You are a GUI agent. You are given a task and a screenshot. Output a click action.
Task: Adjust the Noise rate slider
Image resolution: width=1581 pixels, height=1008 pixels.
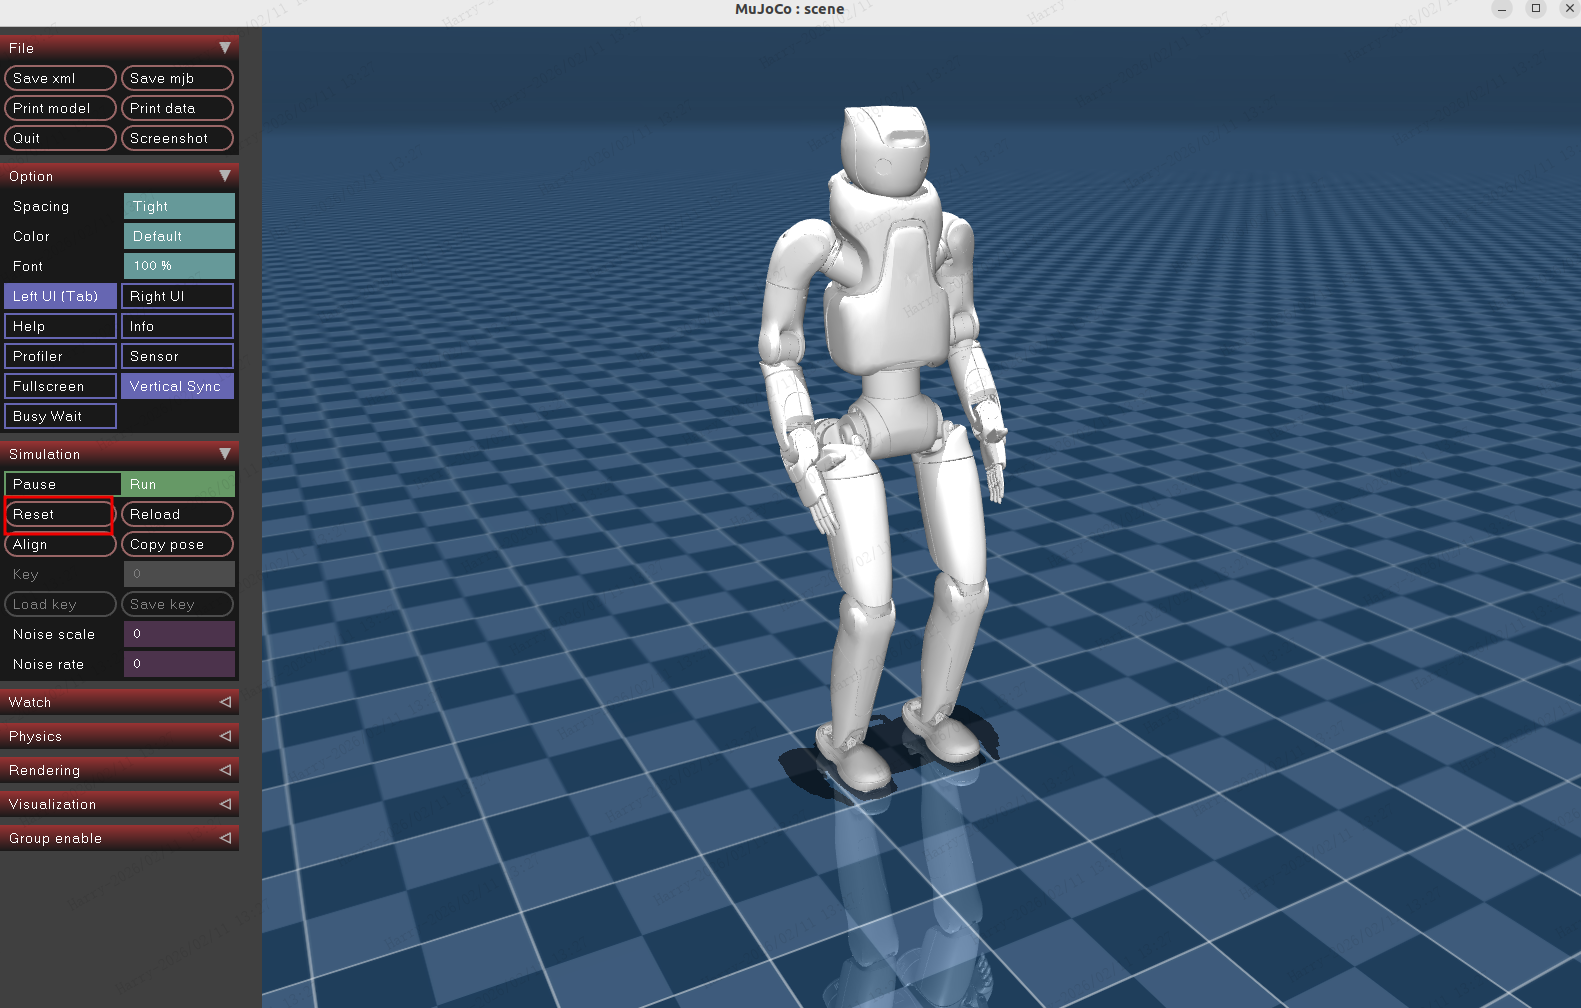click(x=179, y=664)
